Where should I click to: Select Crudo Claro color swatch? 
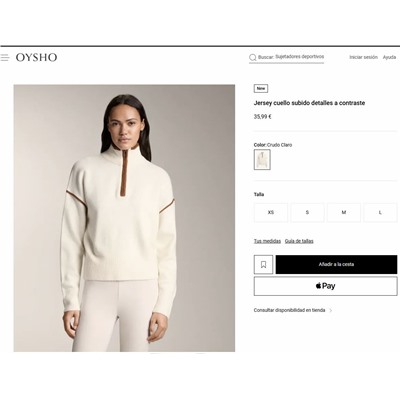pos(262,160)
